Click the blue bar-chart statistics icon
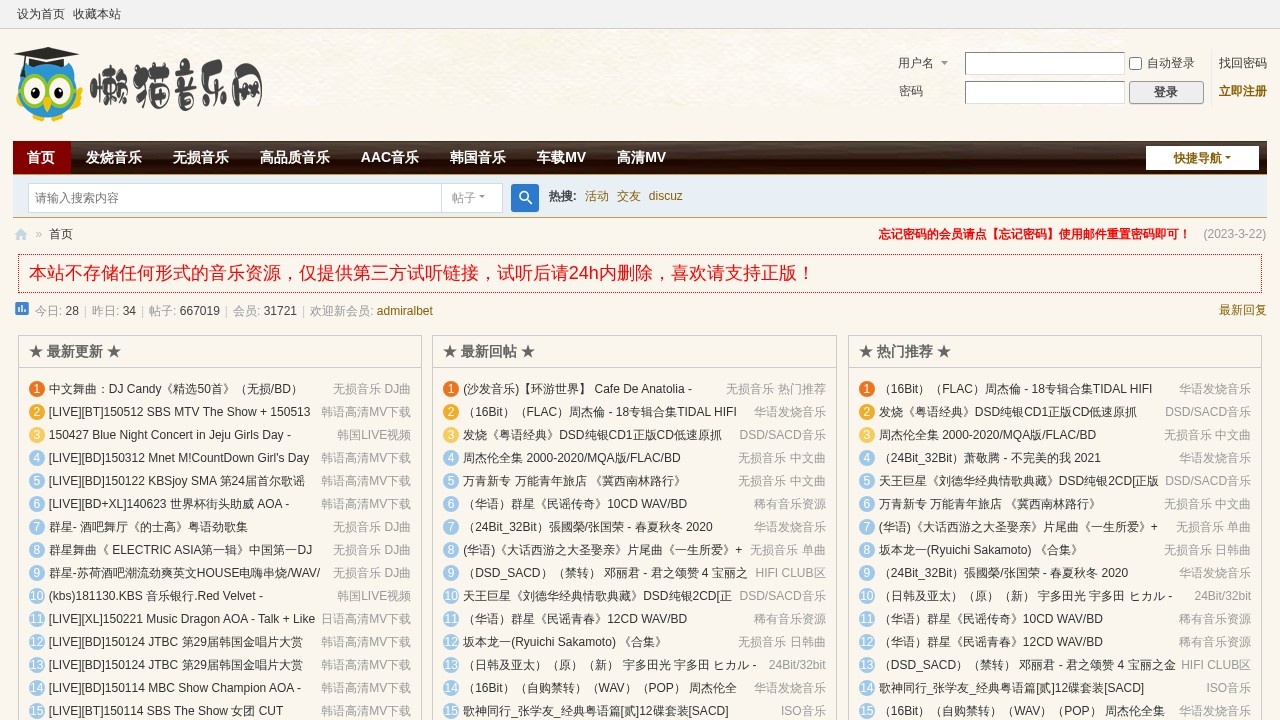The width and height of the screenshot is (1280, 720). tap(21, 308)
